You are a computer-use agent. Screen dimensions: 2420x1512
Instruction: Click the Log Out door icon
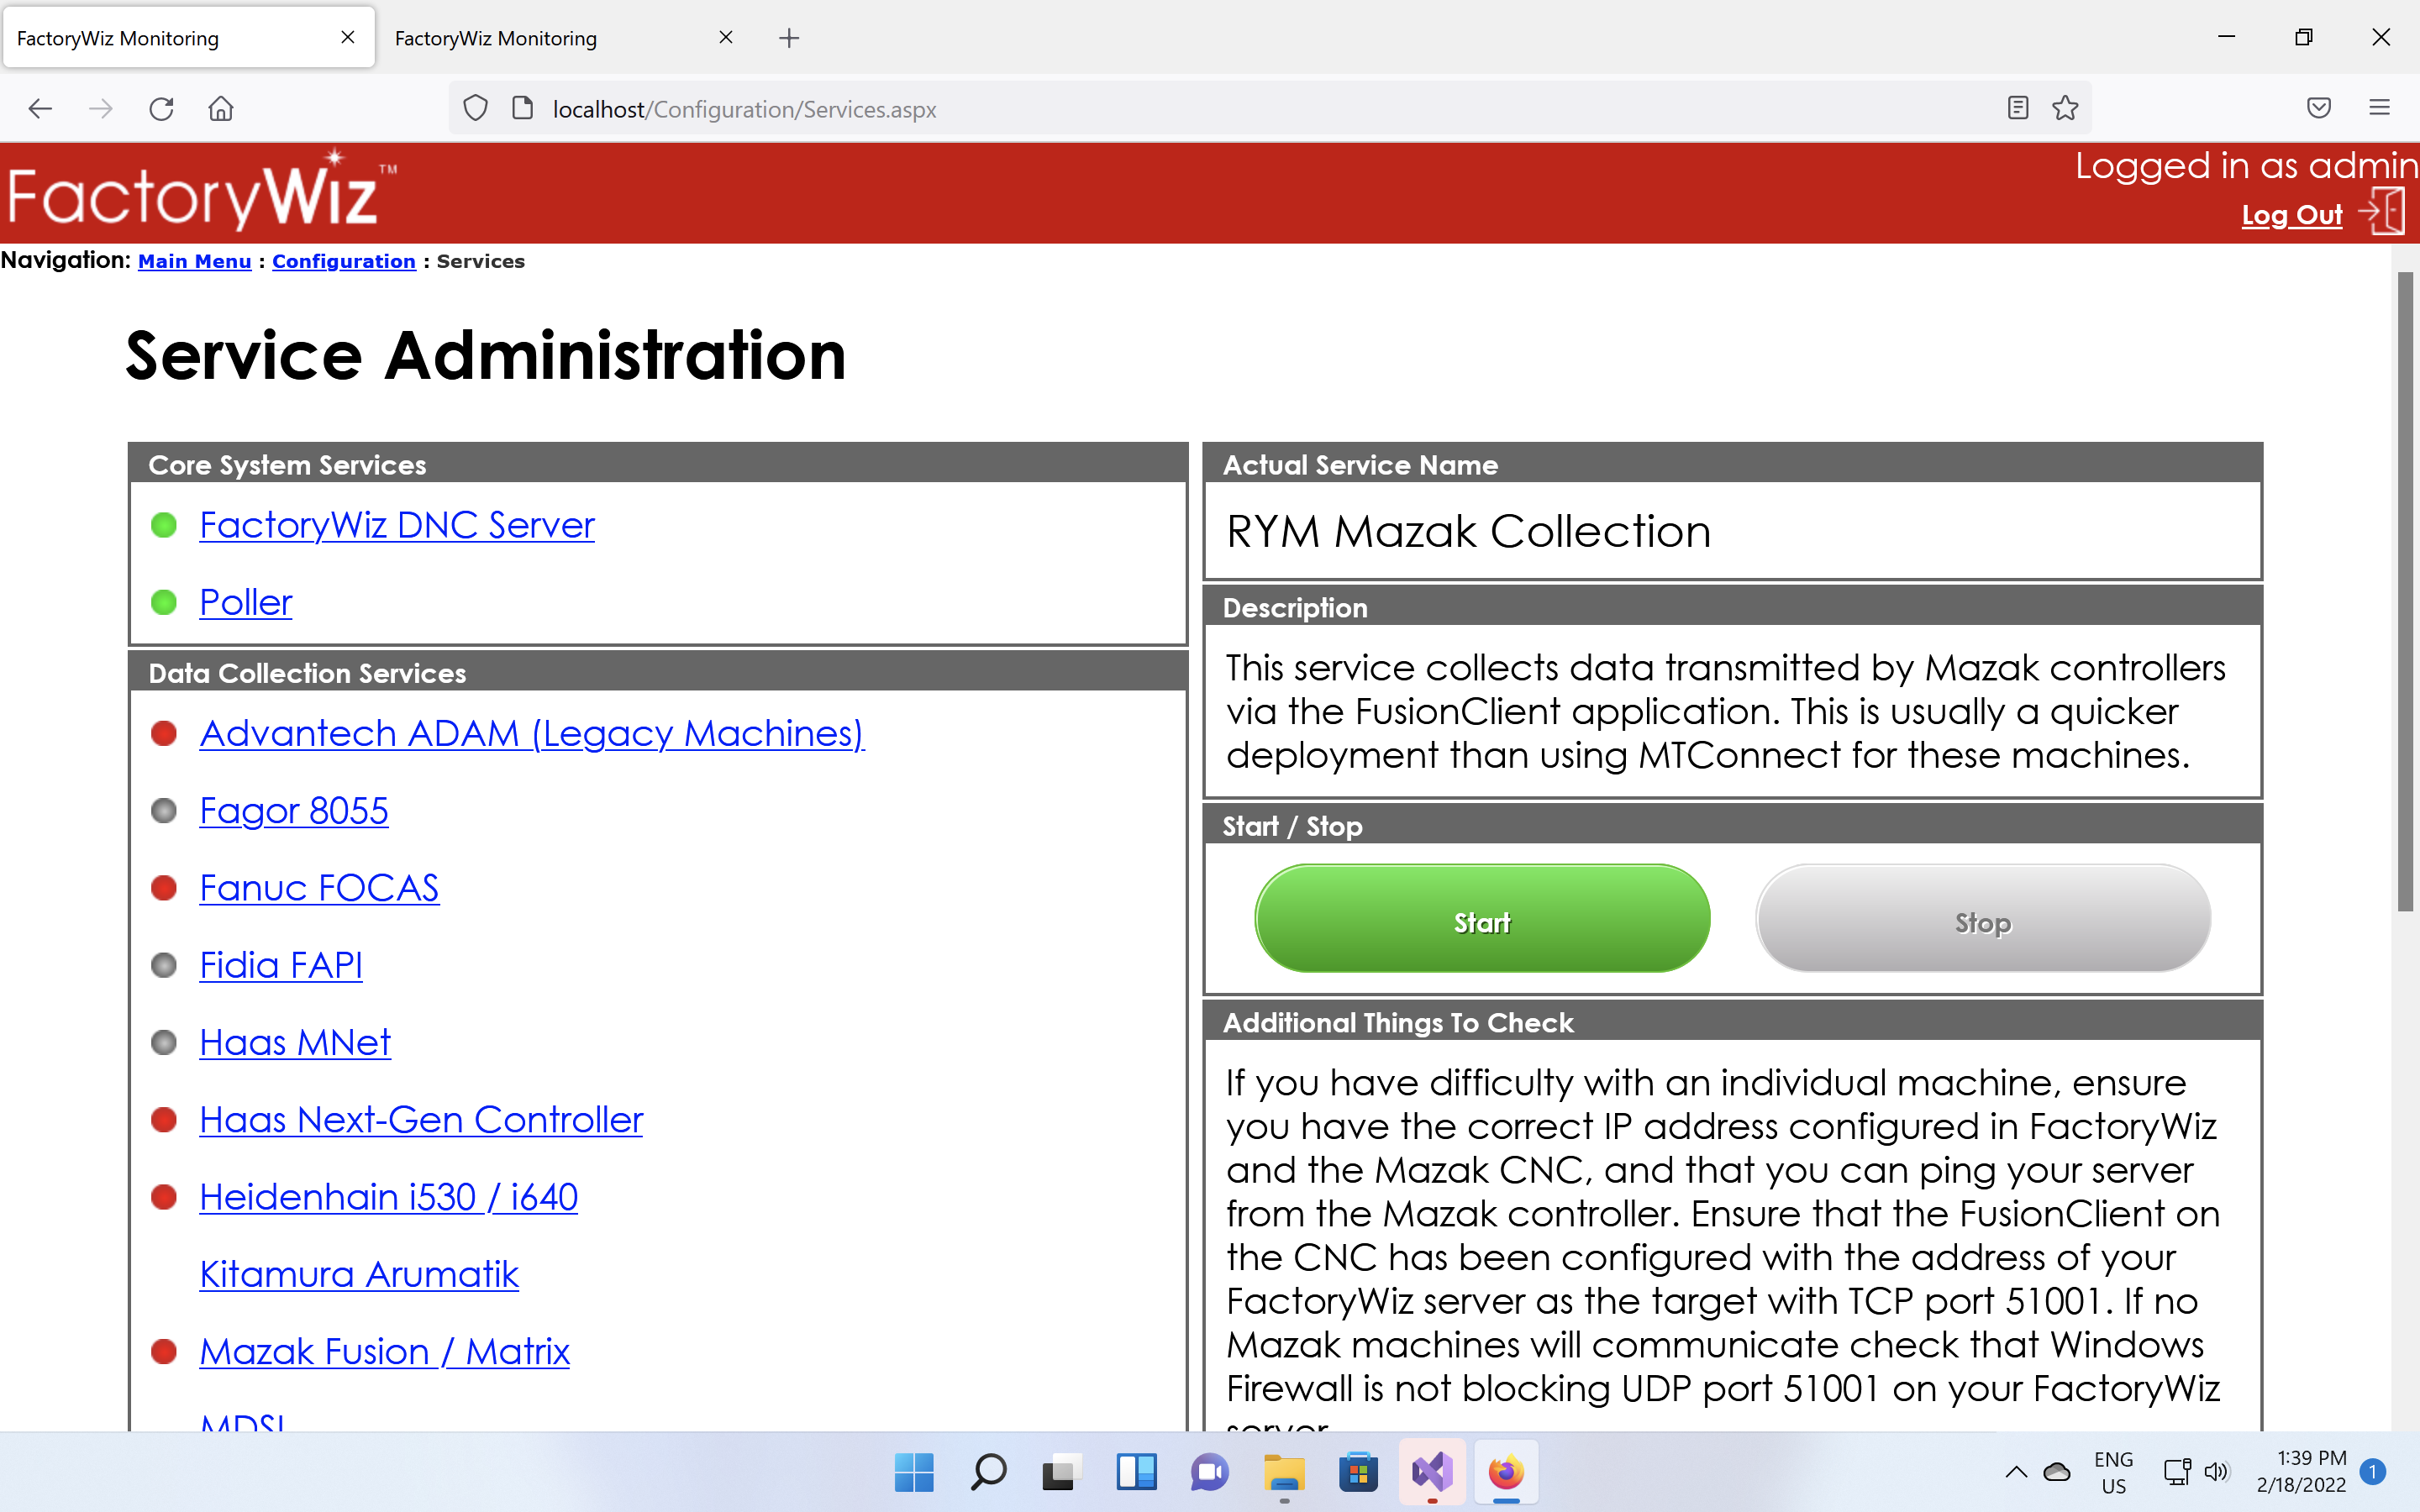click(x=2384, y=212)
